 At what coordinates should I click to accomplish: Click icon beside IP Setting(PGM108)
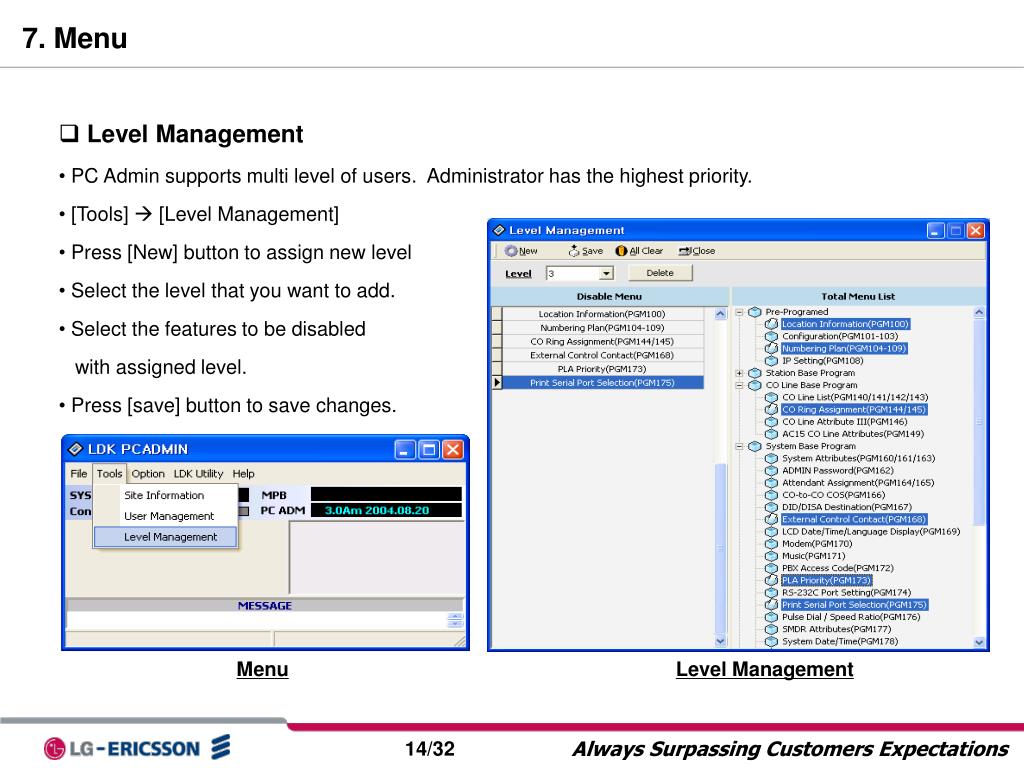(771, 360)
